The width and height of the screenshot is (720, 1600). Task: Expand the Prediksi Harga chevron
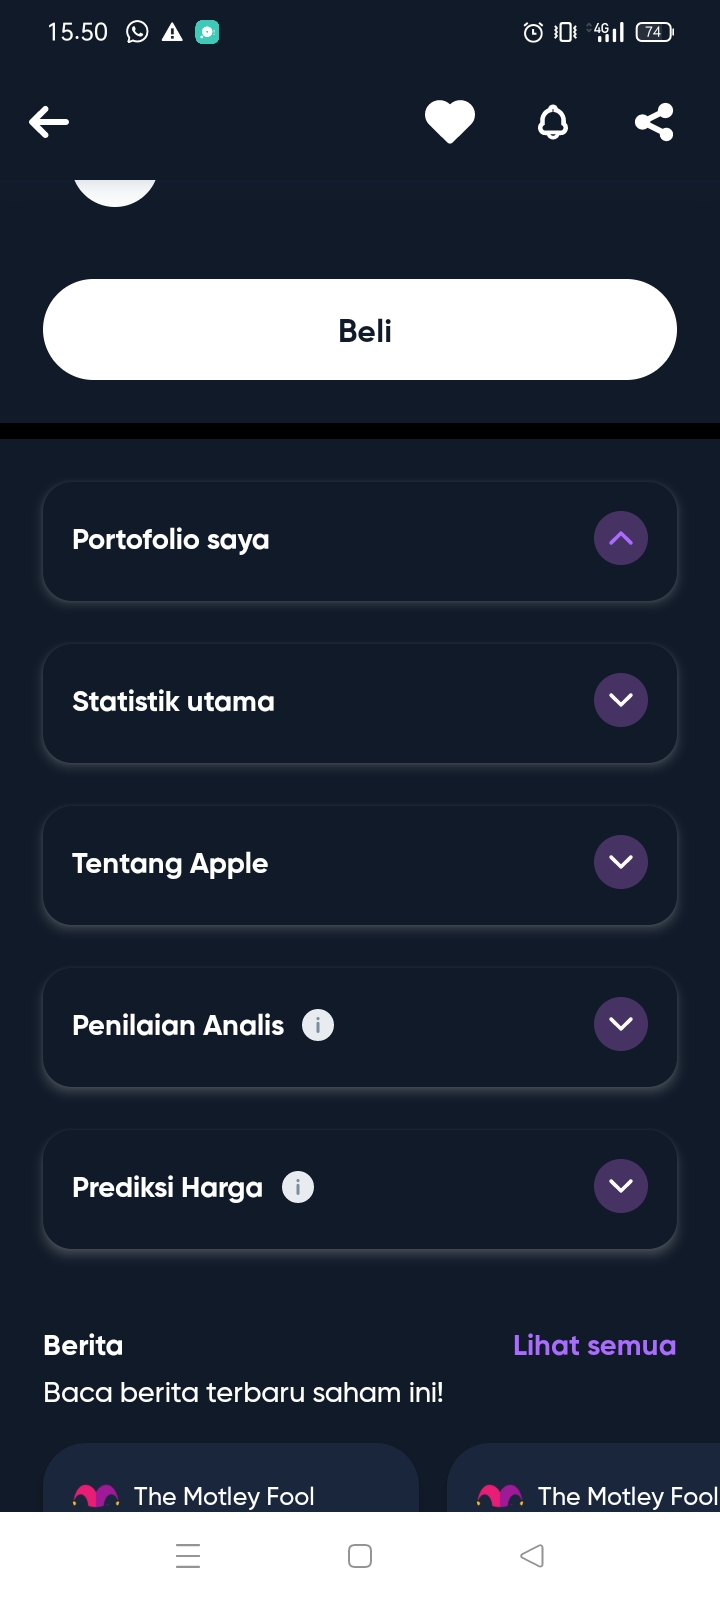621,1186
